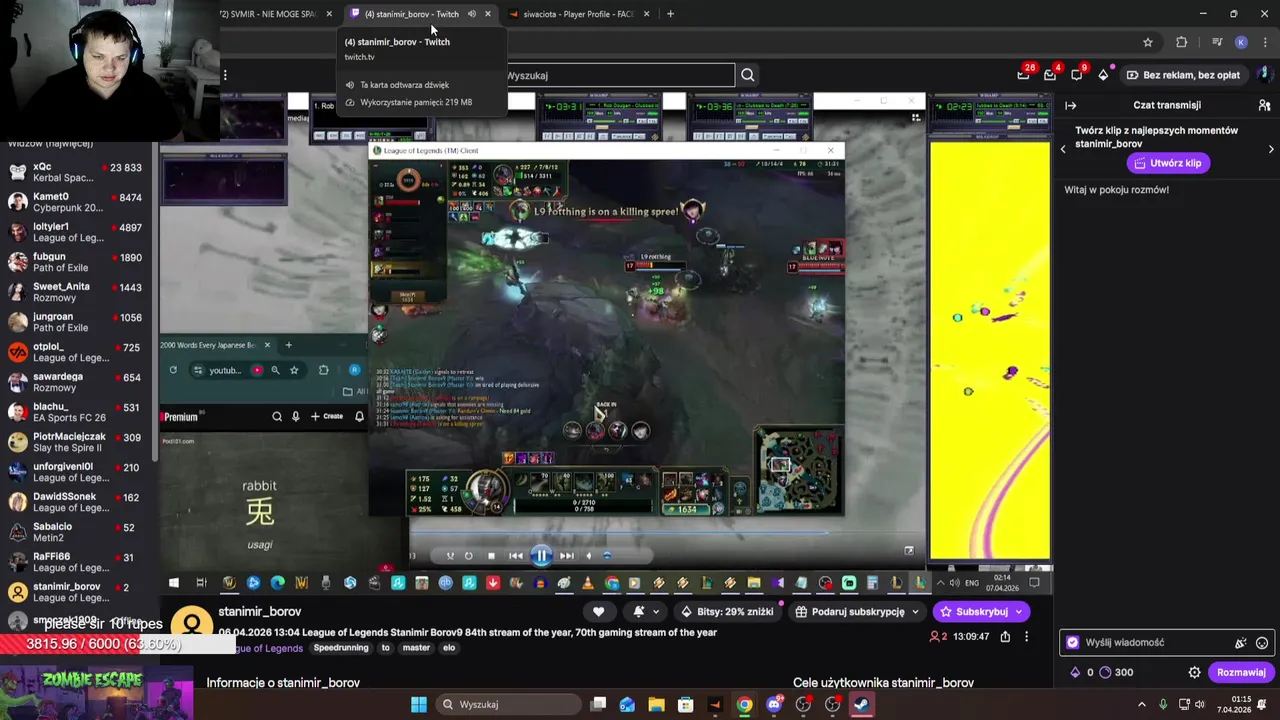The height and width of the screenshot is (720, 1280).
Task: Open the Bits diamond icon in top bar
Action: (1103, 75)
